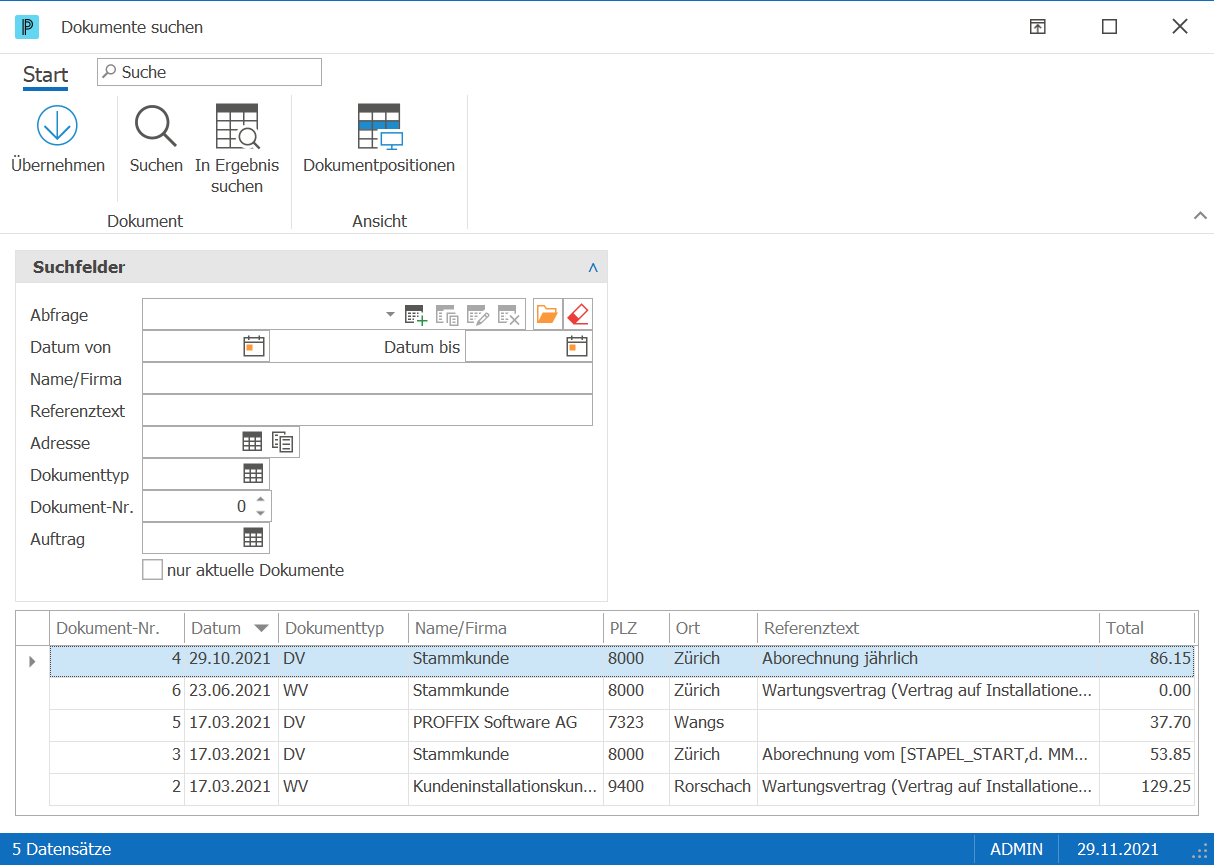Open the Adresse lookup table icon
The width and height of the screenshot is (1214, 865).
click(253, 442)
